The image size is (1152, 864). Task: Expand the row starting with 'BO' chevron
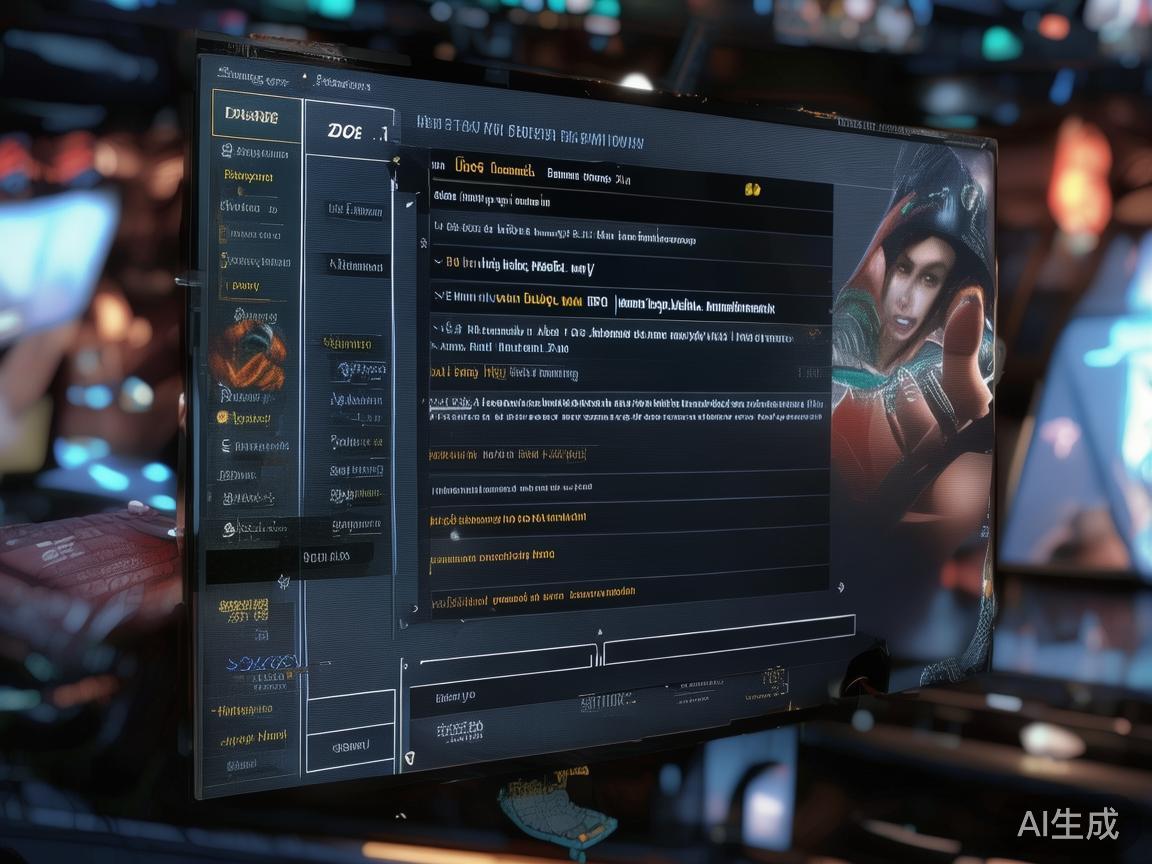438,264
